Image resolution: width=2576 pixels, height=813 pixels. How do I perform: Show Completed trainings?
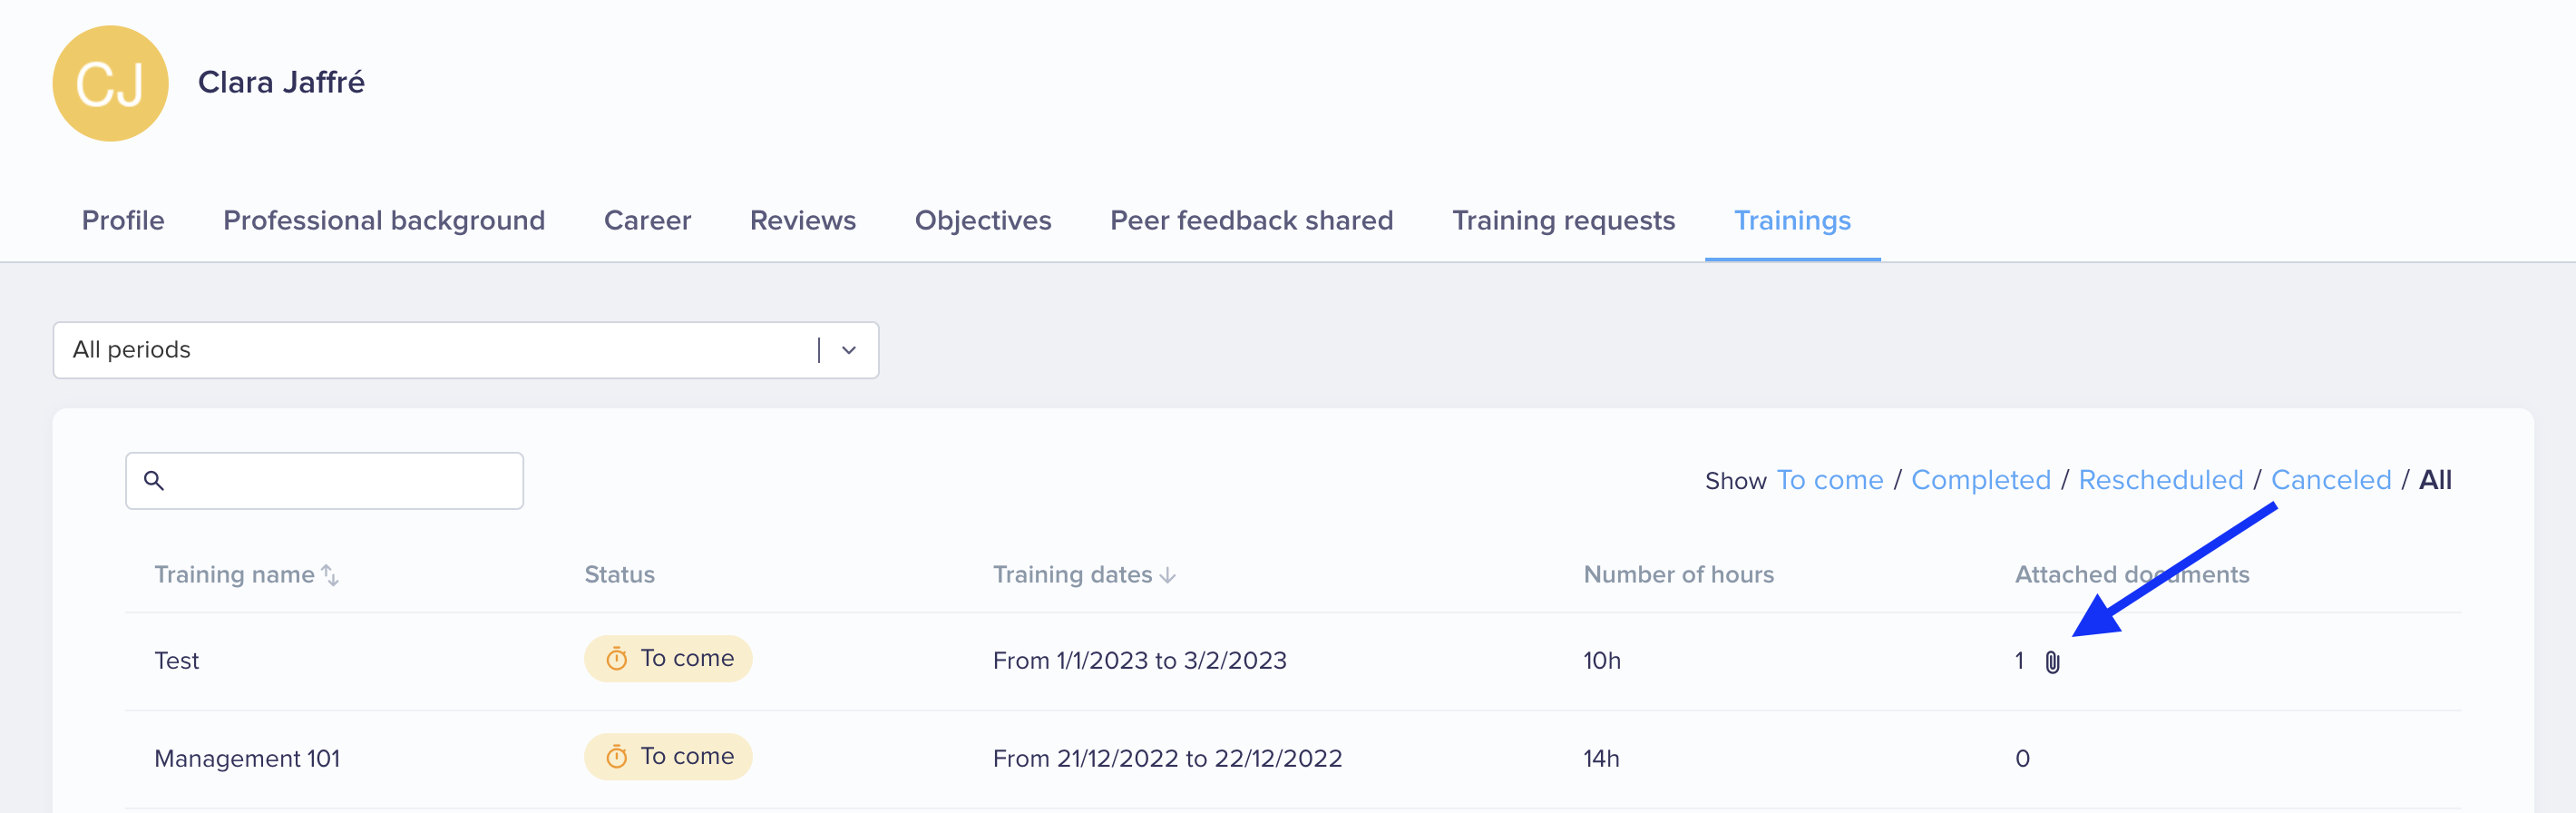[x=1980, y=480]
